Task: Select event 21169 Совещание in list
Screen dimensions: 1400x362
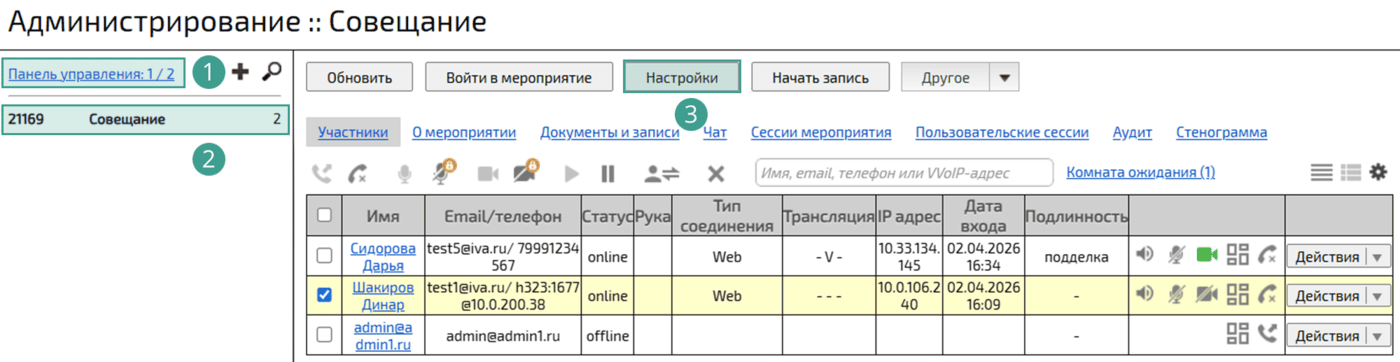Action: (x=145, y=119)
